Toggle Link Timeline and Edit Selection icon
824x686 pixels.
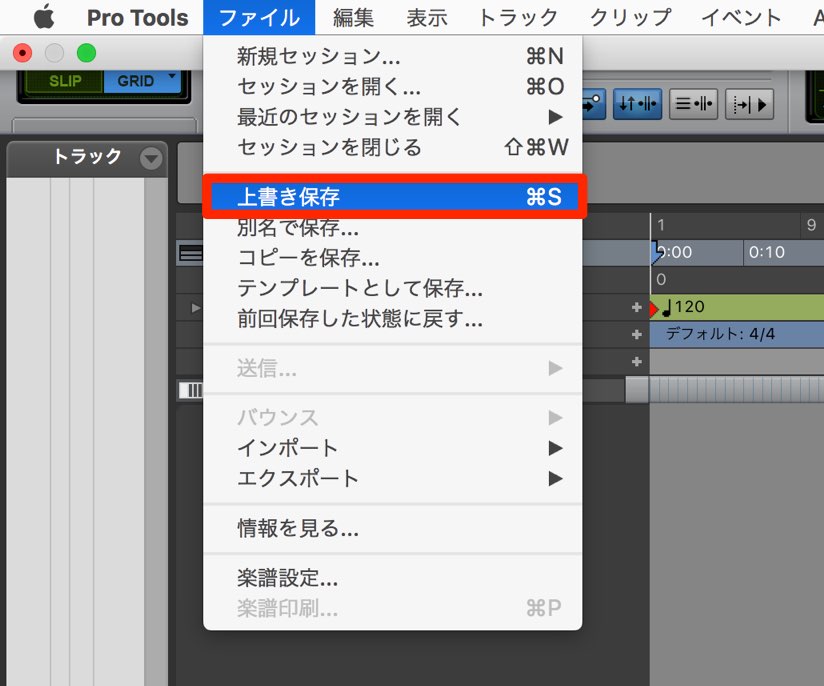pos(637,104)
